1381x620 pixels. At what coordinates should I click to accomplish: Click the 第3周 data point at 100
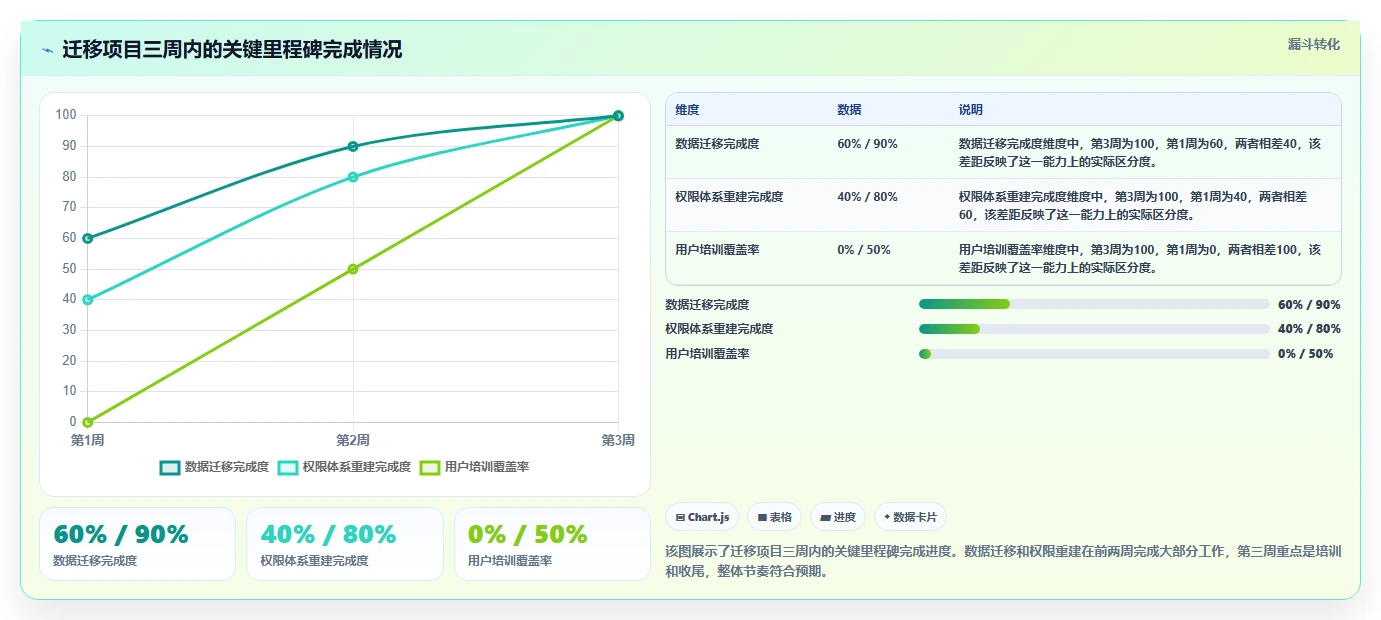[x=618, y=116]
